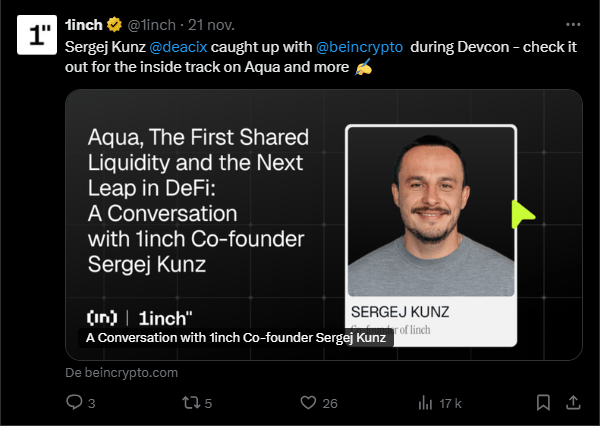Open the post via "21 nov." timestamp

pos(210,24)
